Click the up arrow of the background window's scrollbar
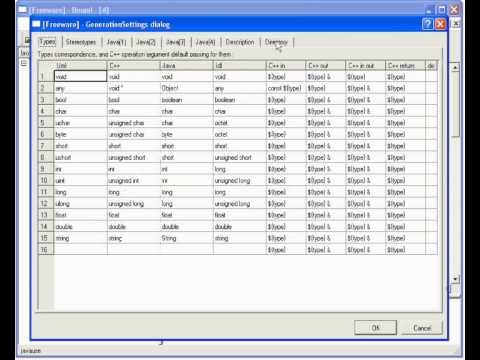480x360 pixels. [455, 67]
